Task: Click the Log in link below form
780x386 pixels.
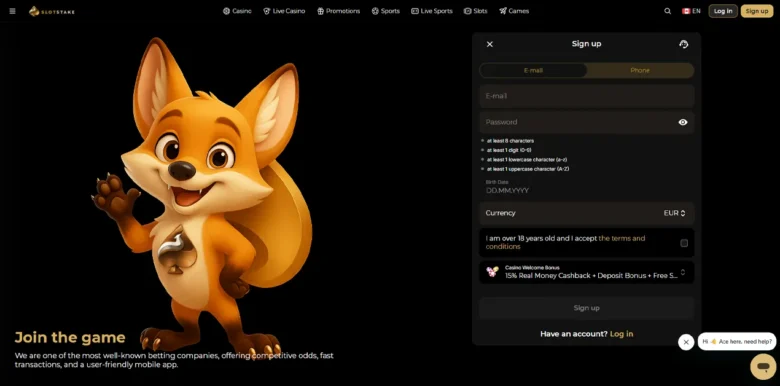Action: (x=621, y=334)
